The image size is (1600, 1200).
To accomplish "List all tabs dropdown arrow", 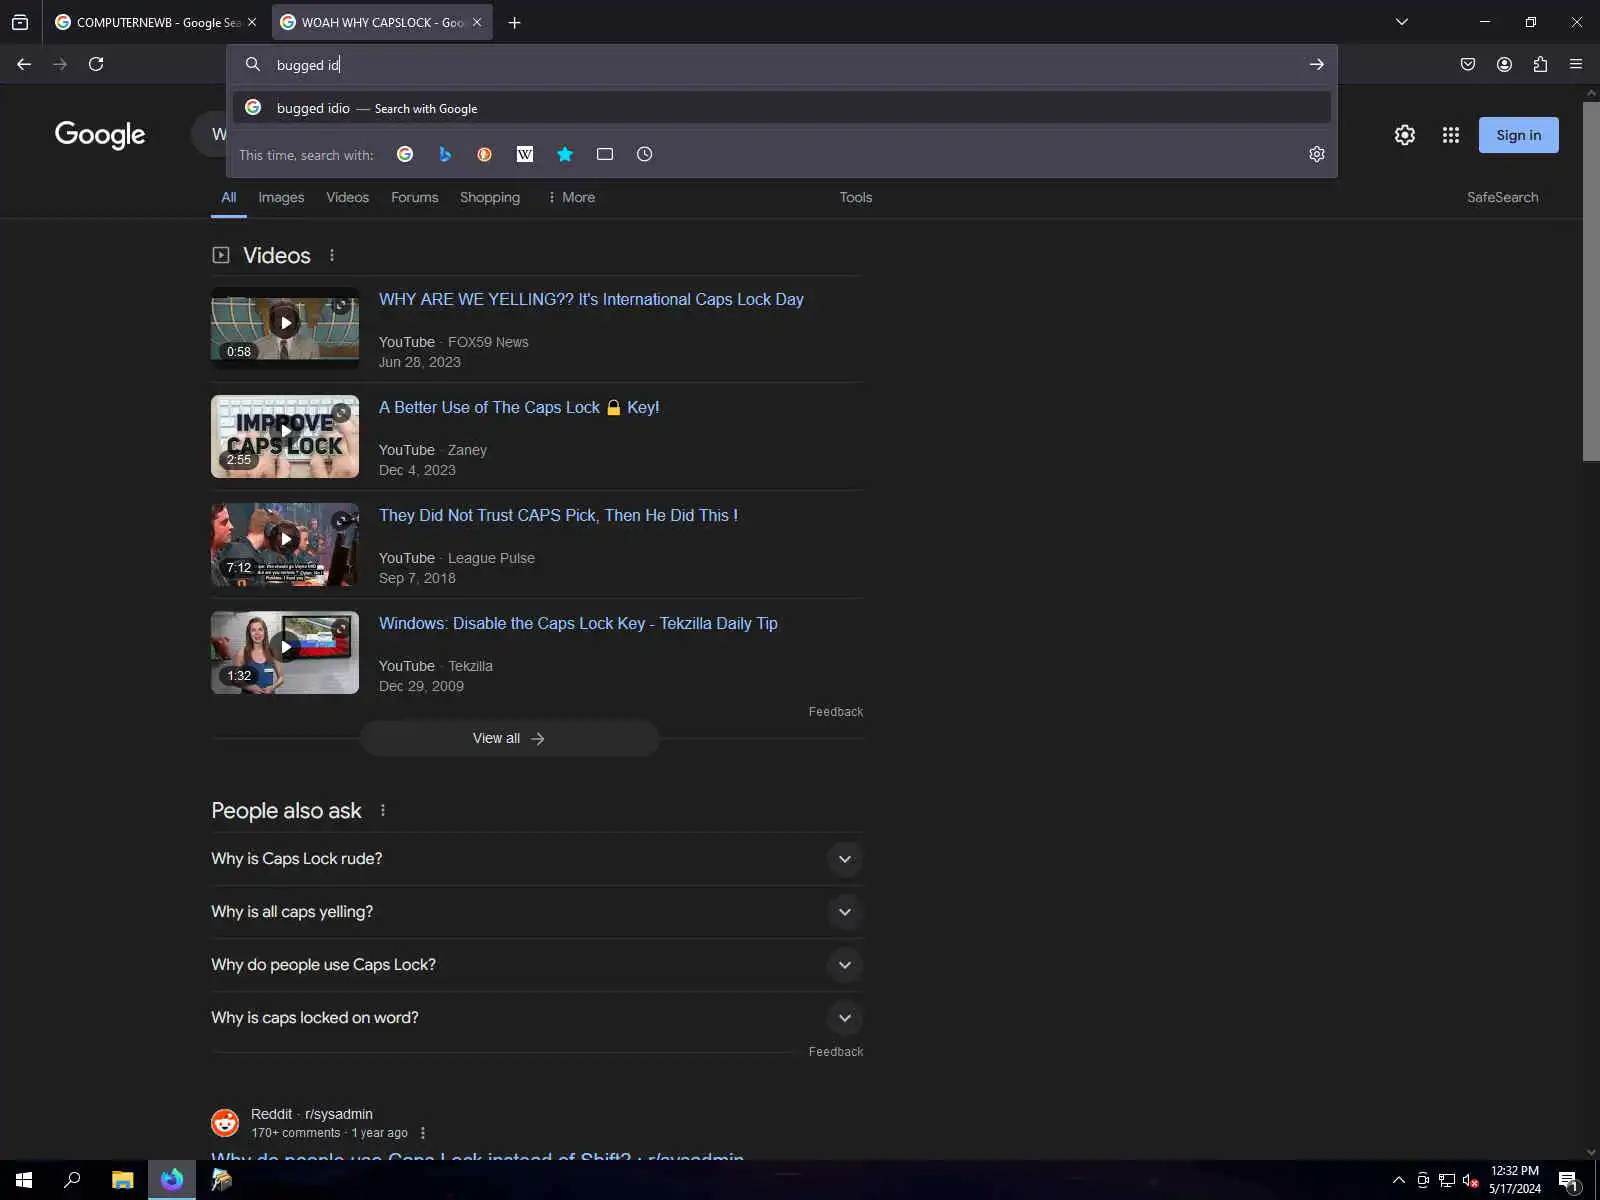I will (x=1402, y=22).
